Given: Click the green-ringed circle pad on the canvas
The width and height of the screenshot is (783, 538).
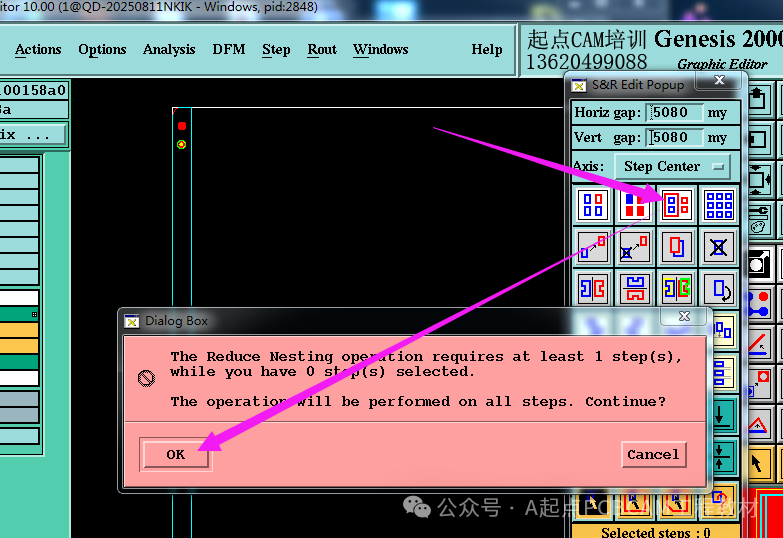Looking at the screenshot, I should (x=181, y=144).
